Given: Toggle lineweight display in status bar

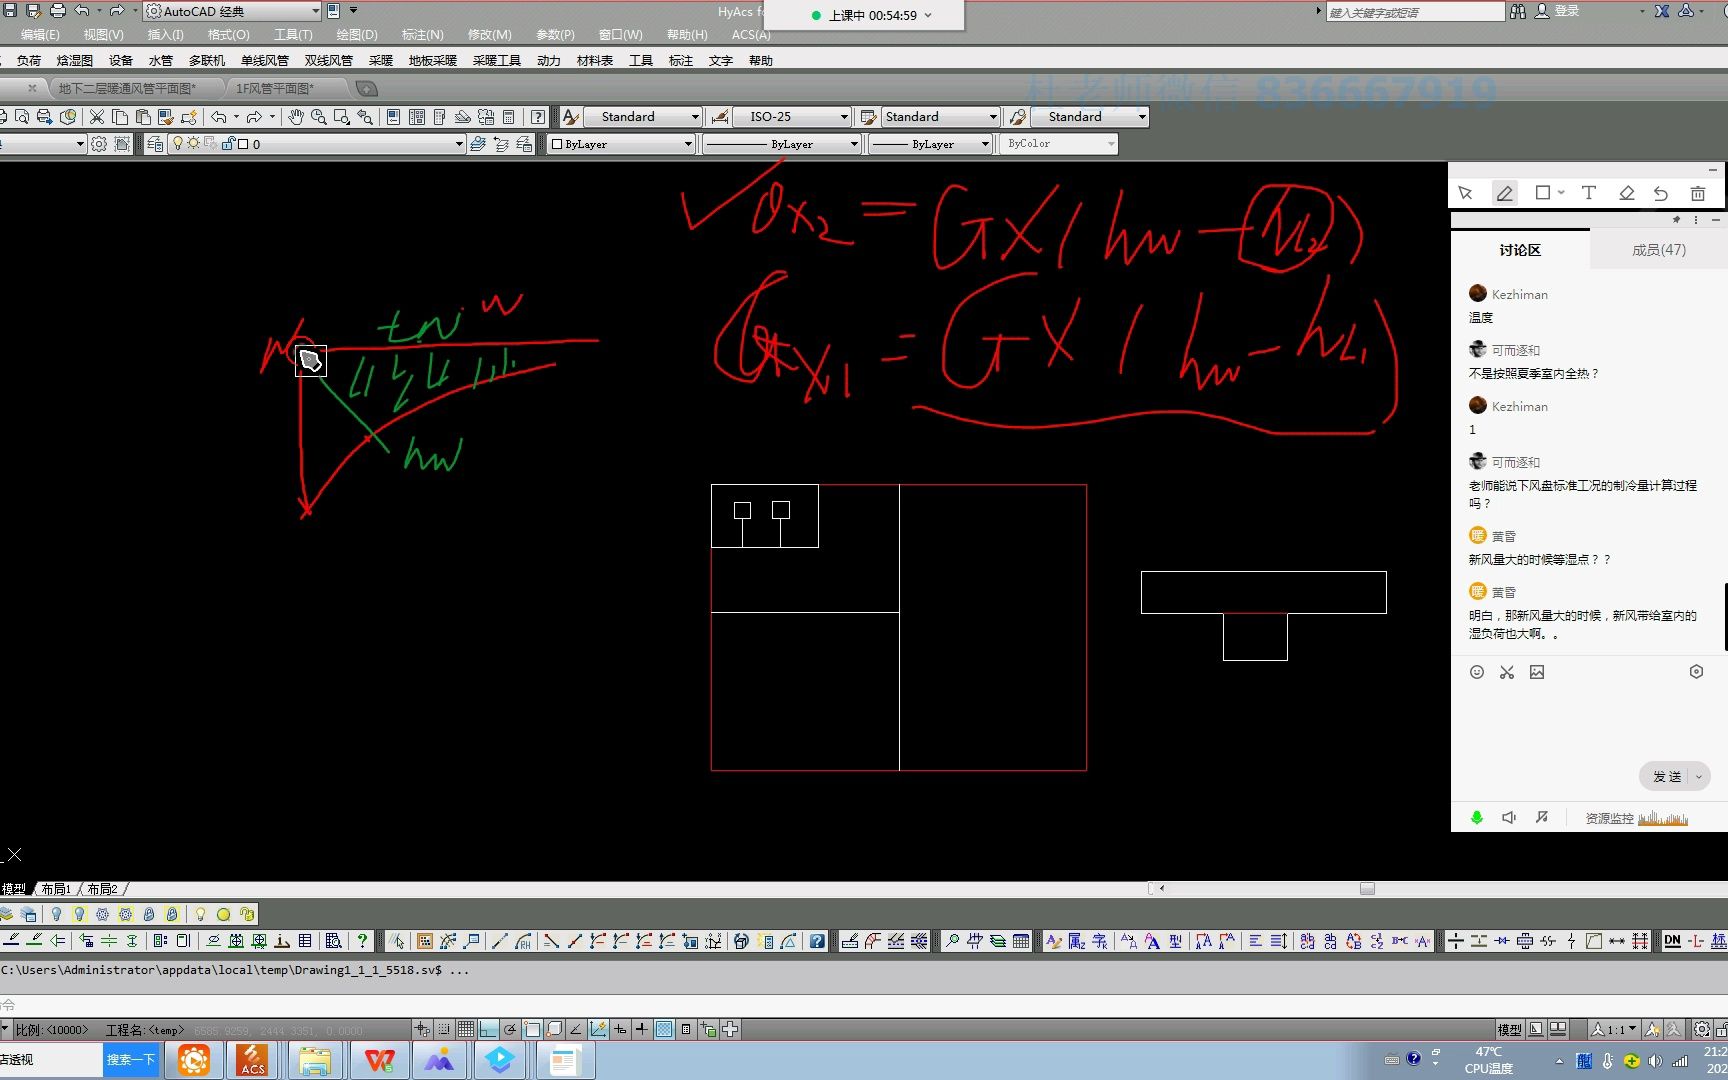Looking at the screenshot, I should (x=641, y=1029).
